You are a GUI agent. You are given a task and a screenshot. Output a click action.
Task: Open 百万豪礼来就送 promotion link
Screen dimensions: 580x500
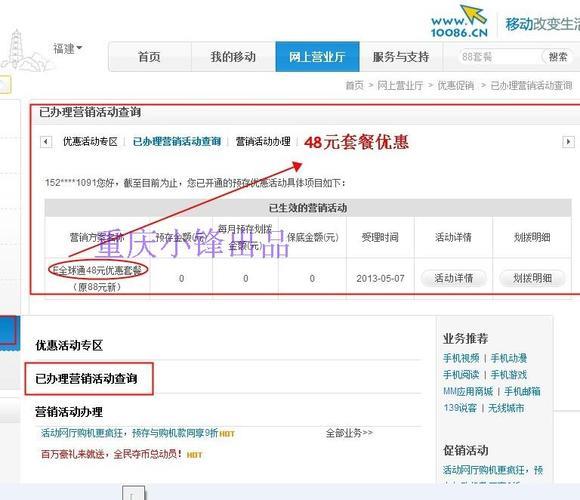click(111, 454)
